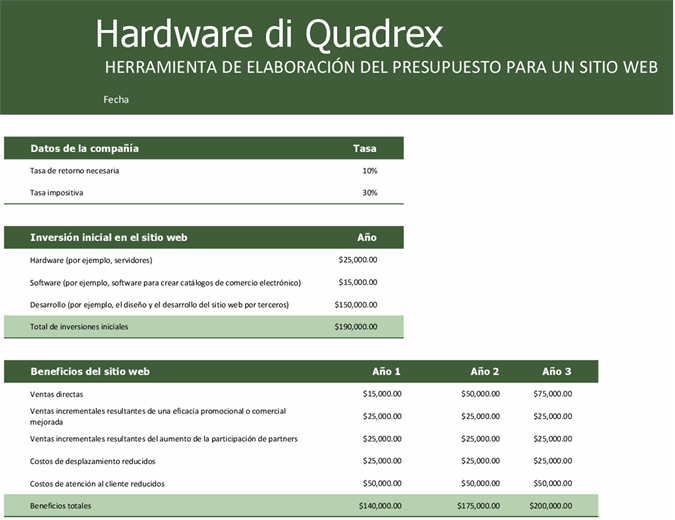This screenshot has width=675, height=520.
Task: Click the "Tasa impositiva" label
Action: 57,193
